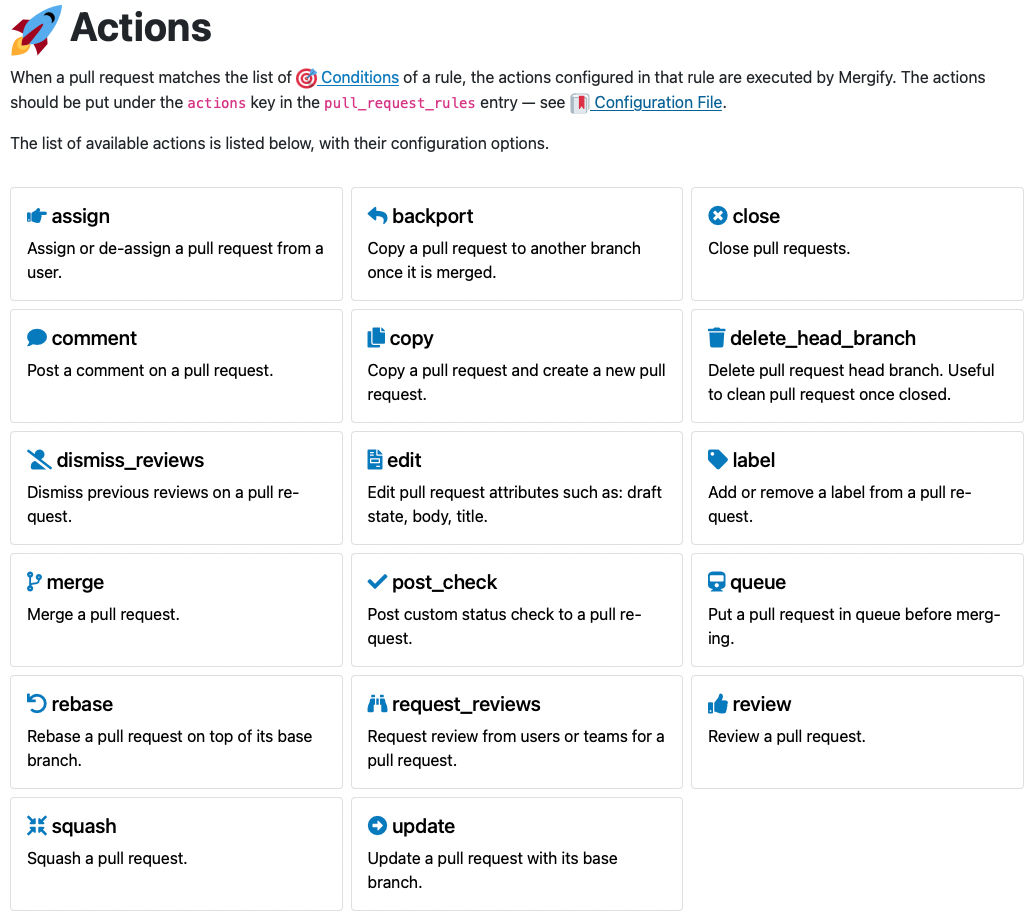1036x923 pixels.
Task: Click the merge branch icon
Action: pos(34,581)
